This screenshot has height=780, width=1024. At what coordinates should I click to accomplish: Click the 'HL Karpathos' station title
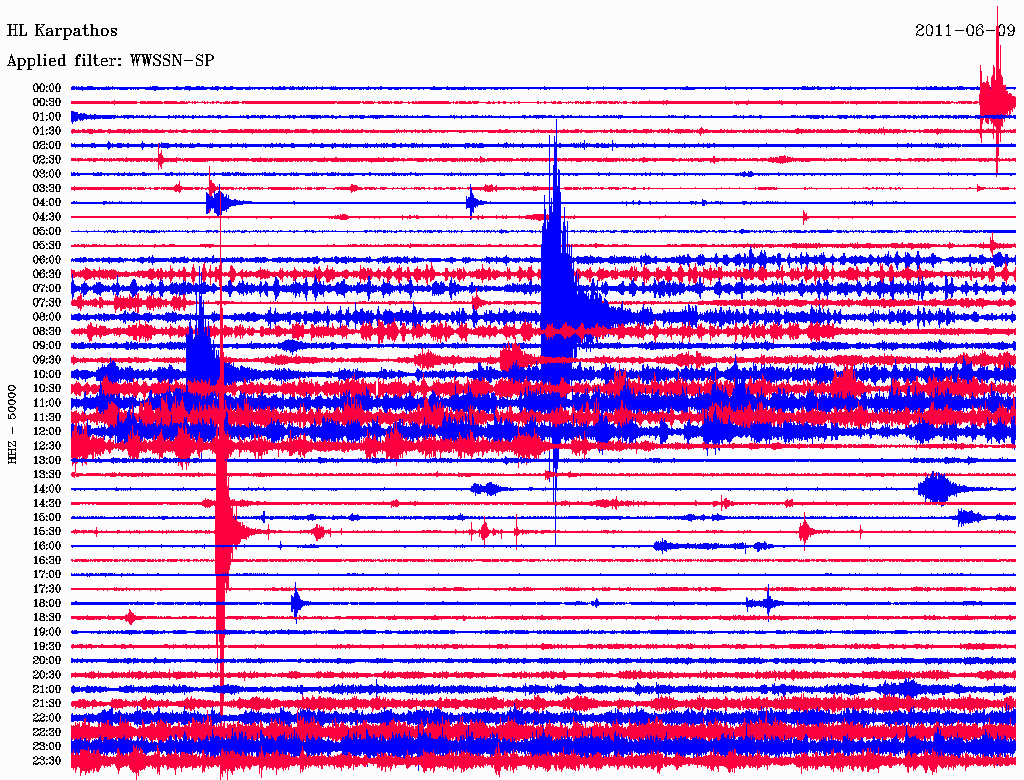62,31
